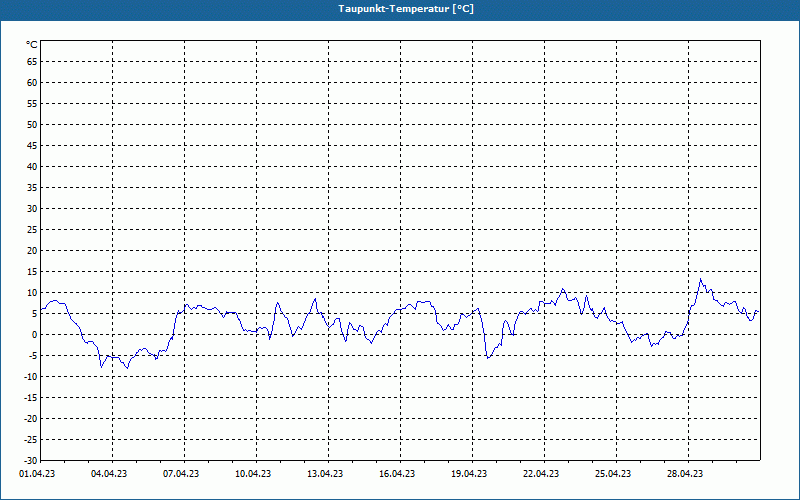Image resolution: width=800 pixels, height=500 pixels.
Task: Click the y-axis label 65
Action: click(32, 62)
